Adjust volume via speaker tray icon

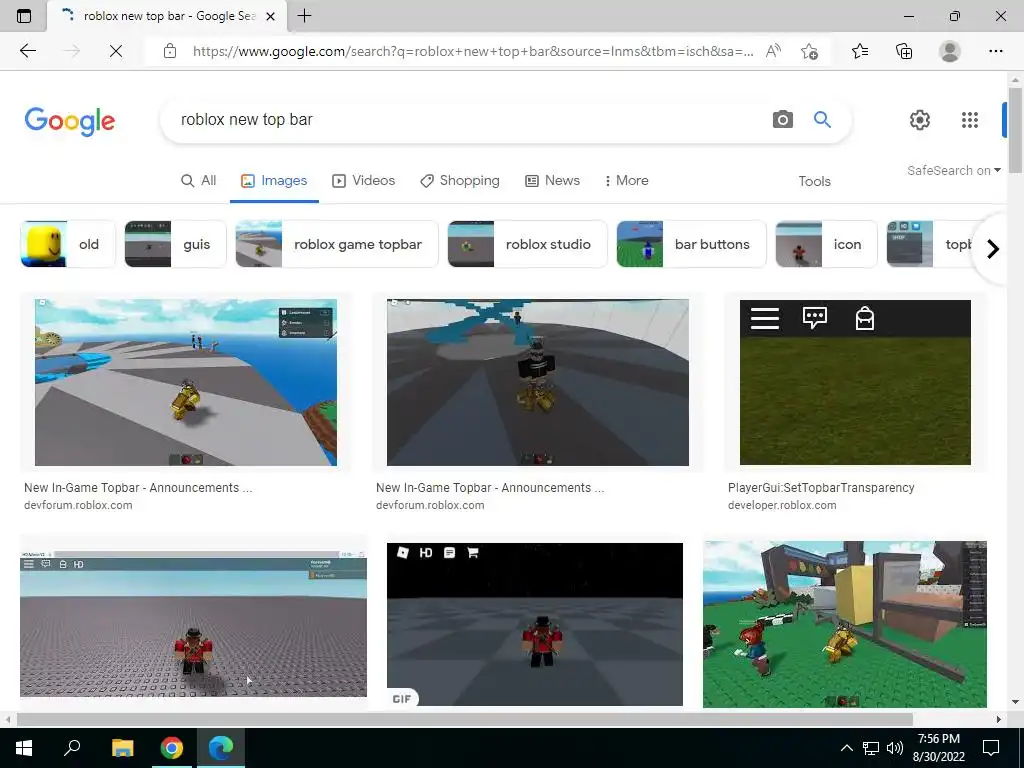coord(895,748)
